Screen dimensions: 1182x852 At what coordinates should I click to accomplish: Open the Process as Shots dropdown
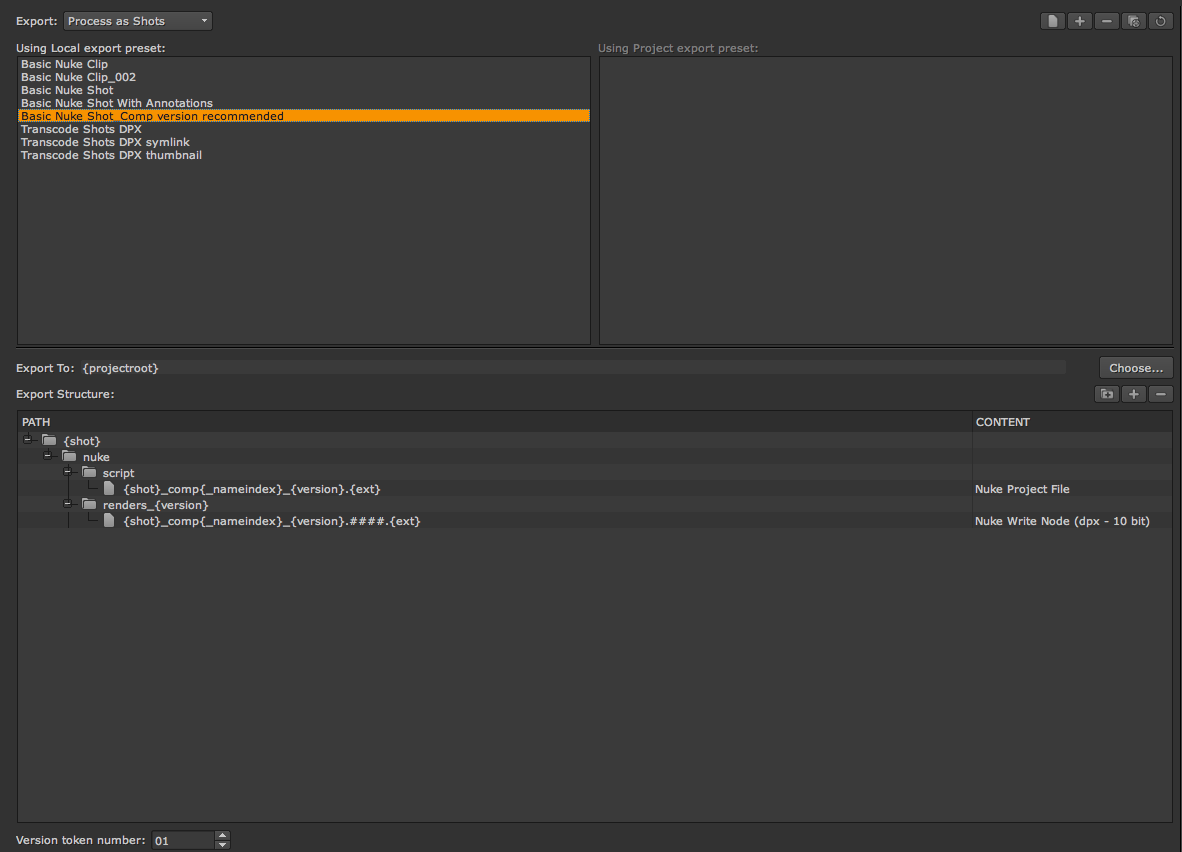point(138,21)
